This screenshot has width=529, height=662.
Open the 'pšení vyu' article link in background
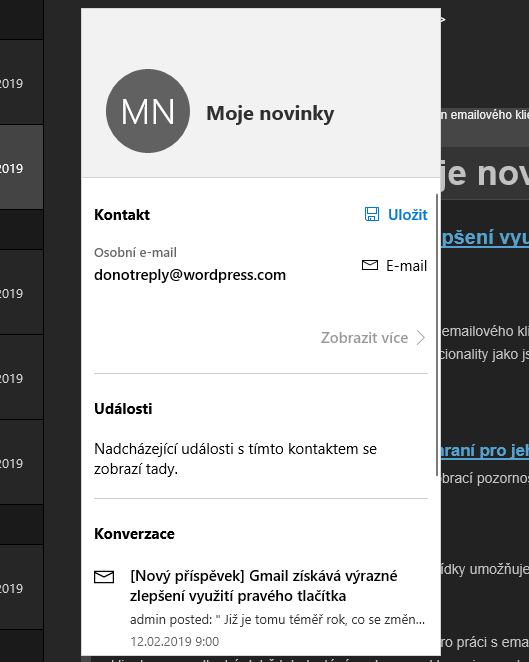point(485,237)
